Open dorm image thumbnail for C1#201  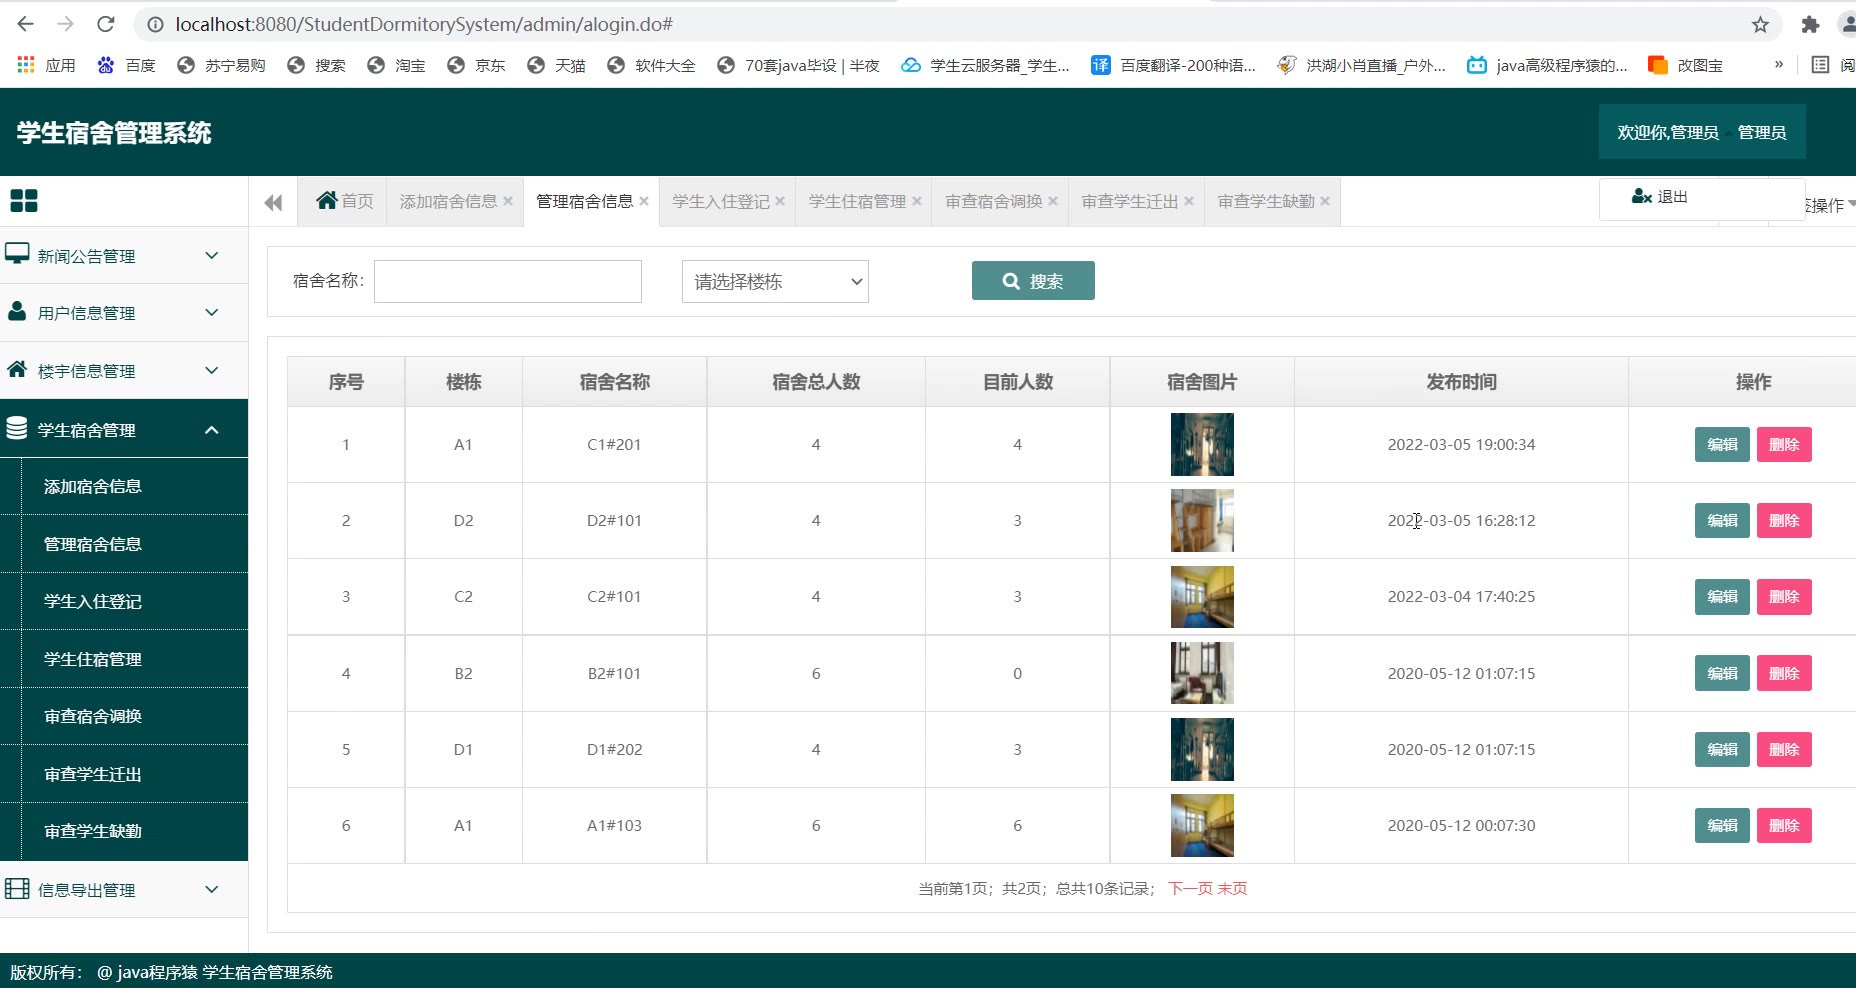(x=1202, y=444)
